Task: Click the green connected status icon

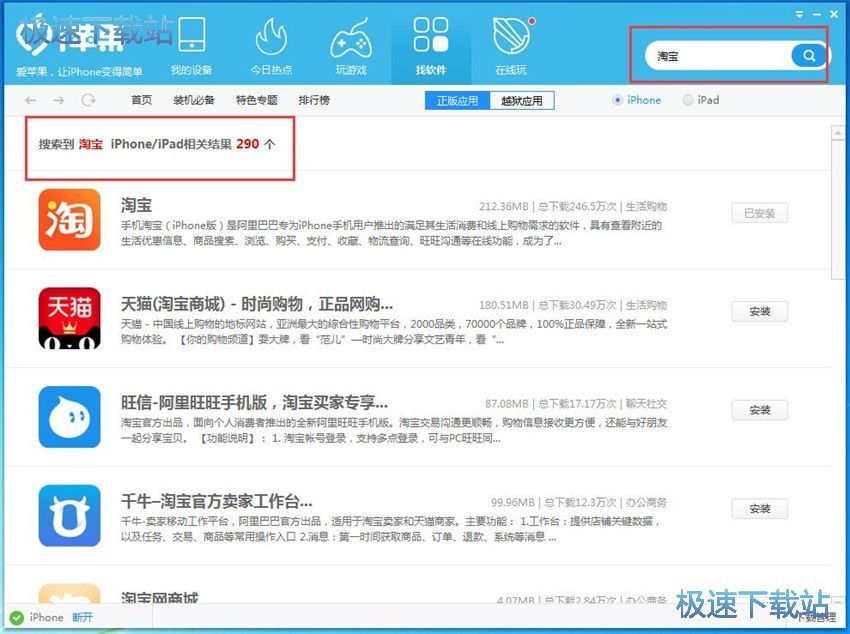Action: pyautogui.click(x=17, y=617)
